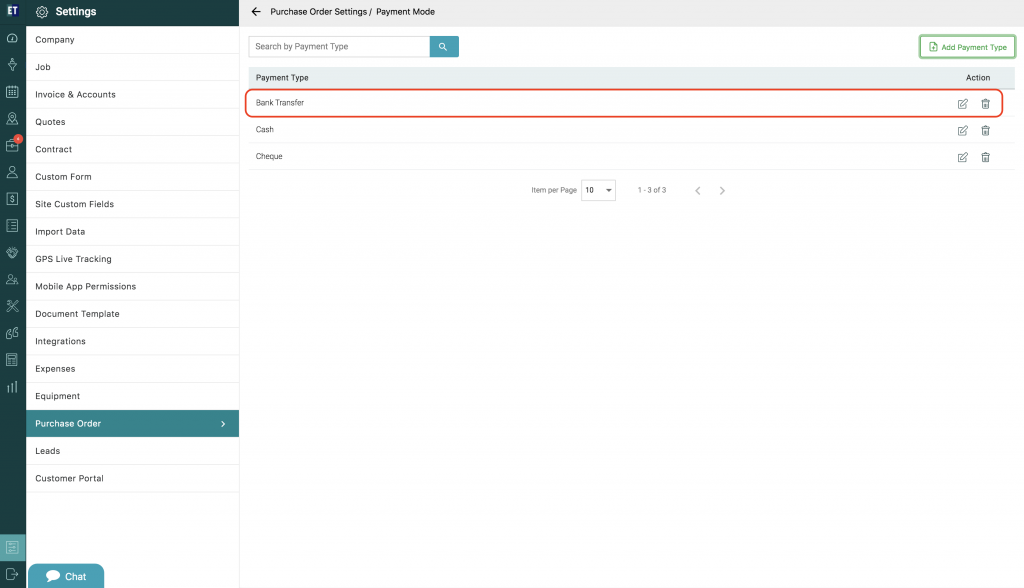Image resolution: width=1024 pixels, height=588 pixels.
Task: Select the Cheque row text
Action: 269,156
